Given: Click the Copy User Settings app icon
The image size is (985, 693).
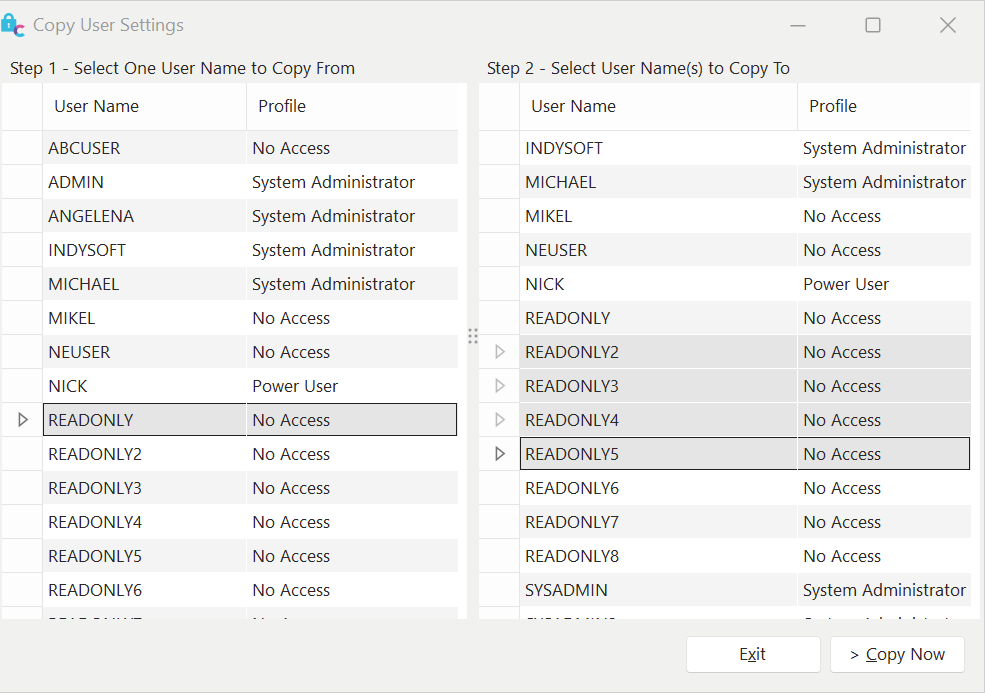Looking at the screenshot, I should tap(14, 26).
